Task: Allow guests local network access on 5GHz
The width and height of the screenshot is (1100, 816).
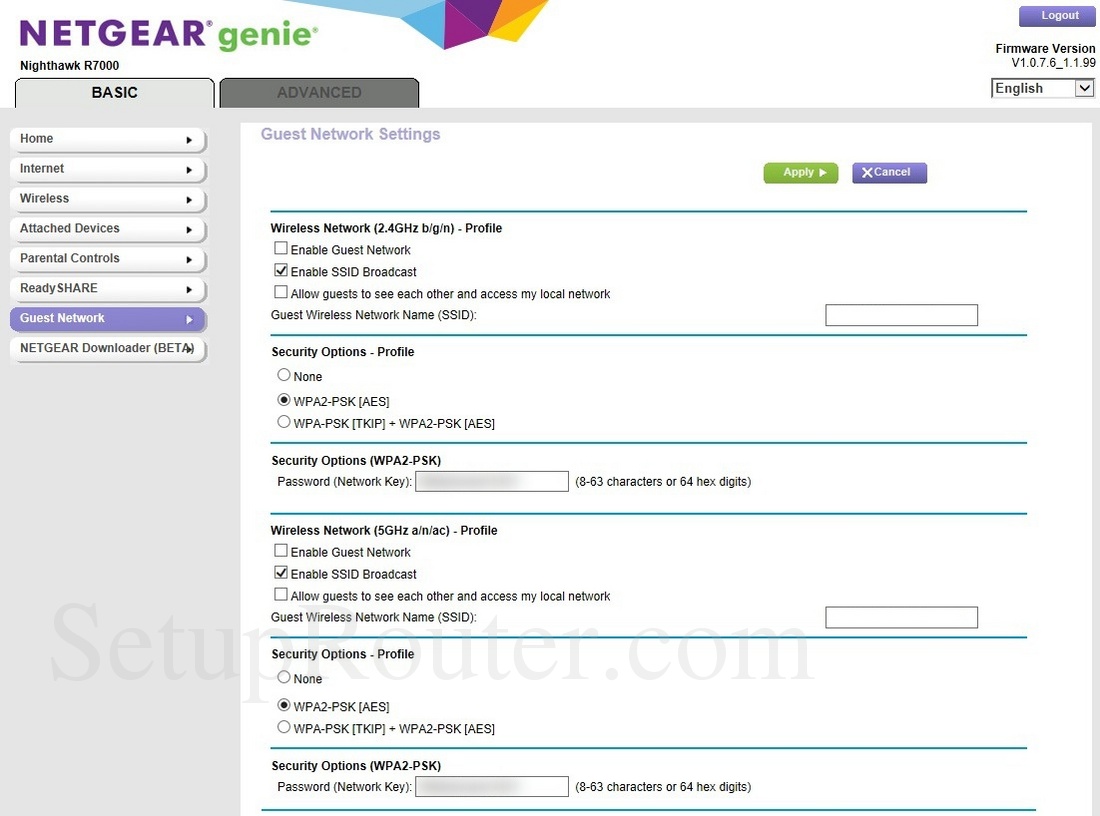Action: (281, 594)
